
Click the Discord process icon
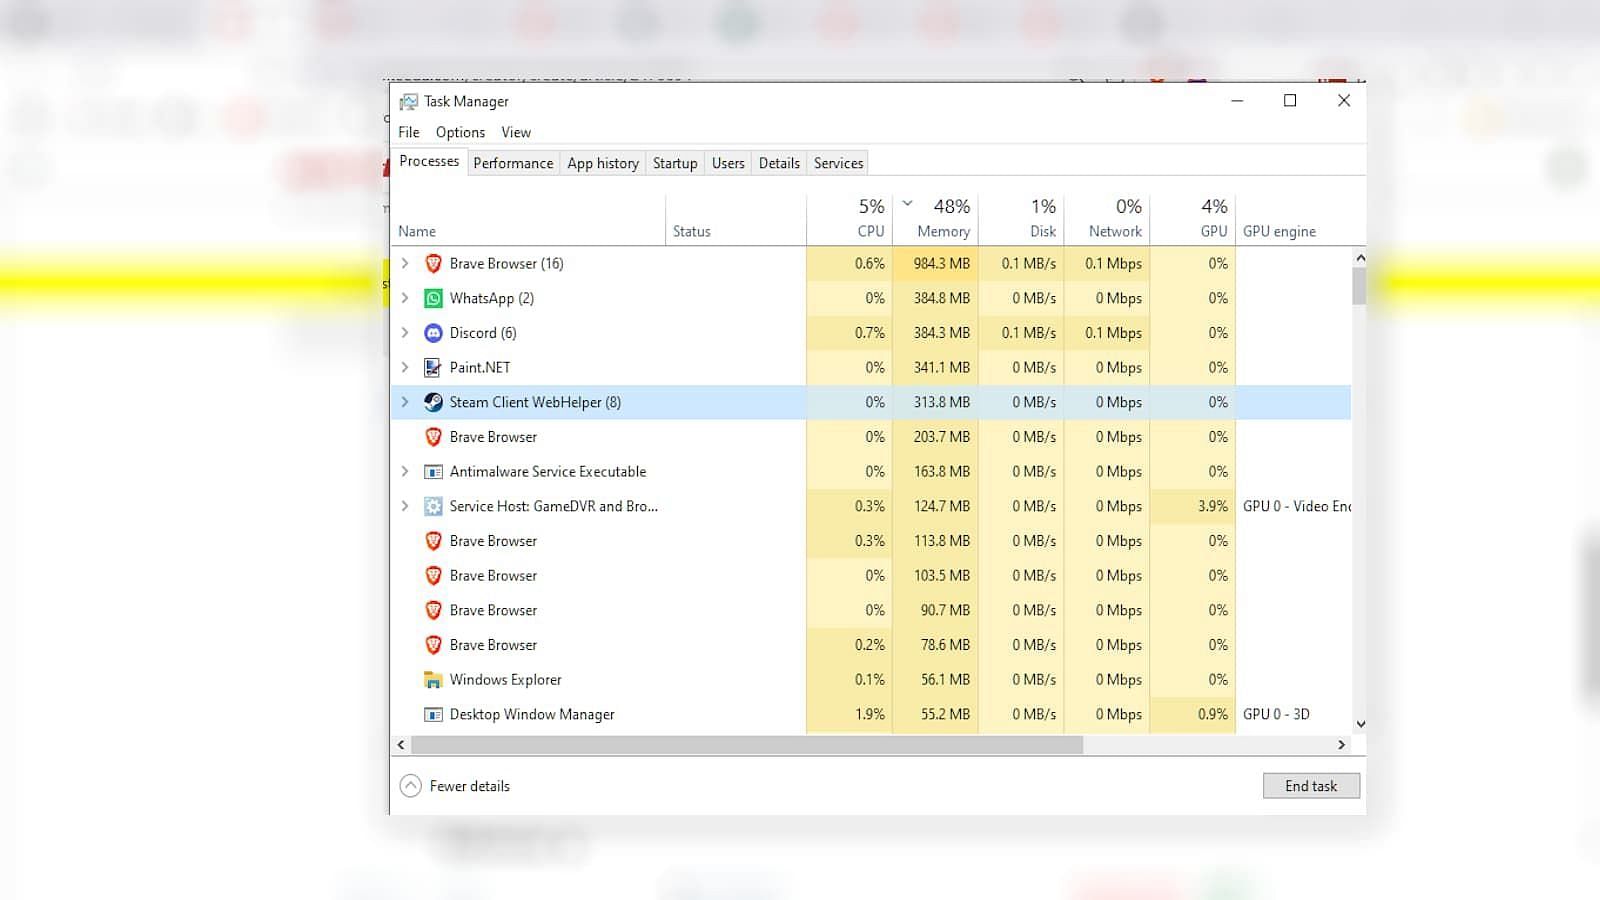click(433, 333)
